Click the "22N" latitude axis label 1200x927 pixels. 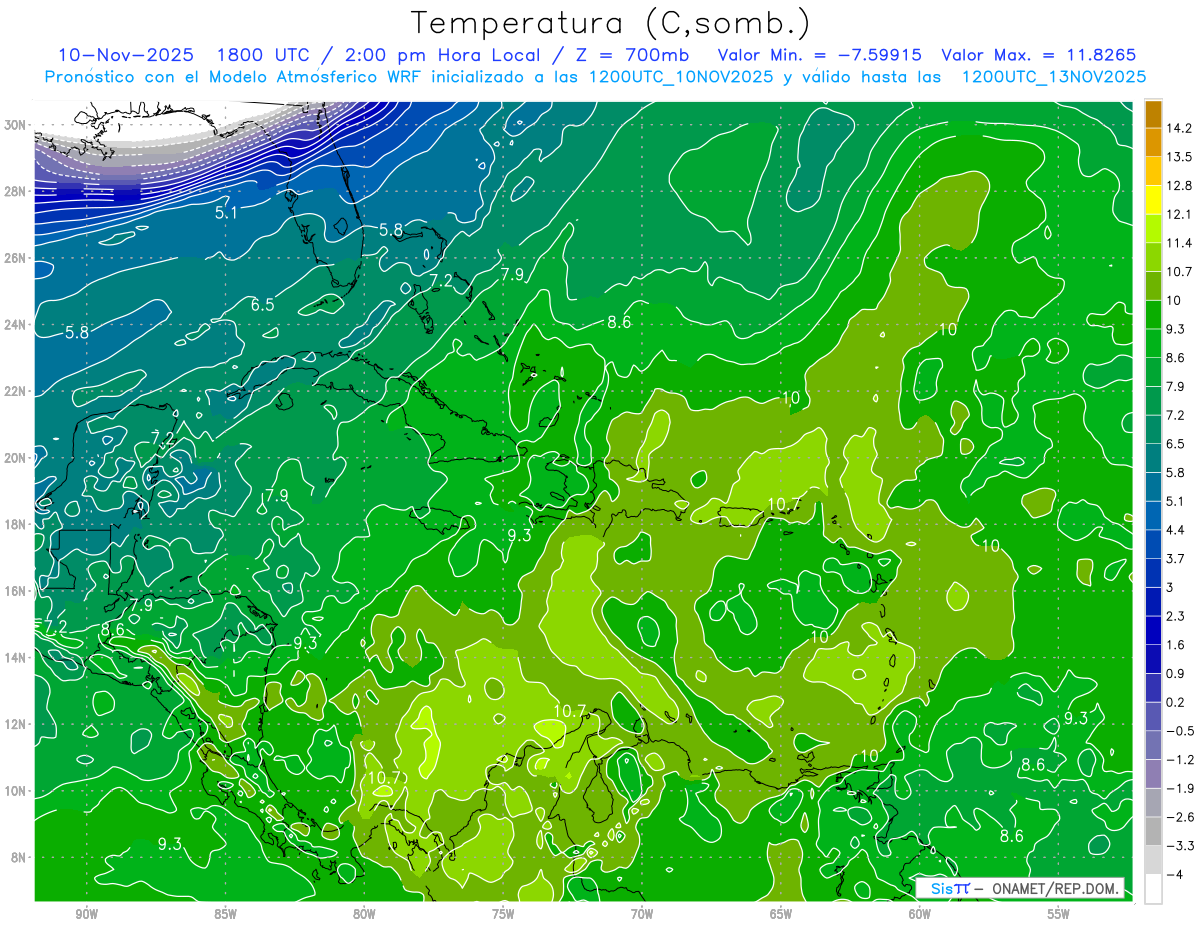coord(16,391)
